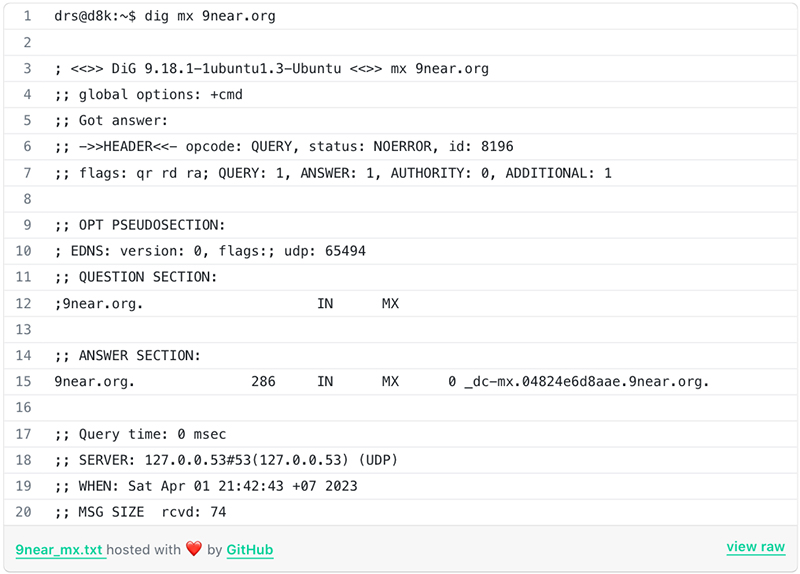Click the '_dc-mx.04824e6d8aae.9near.org.' record value
Screen dimensions: 800x574
pyautogui.click(x=586, y=381)
